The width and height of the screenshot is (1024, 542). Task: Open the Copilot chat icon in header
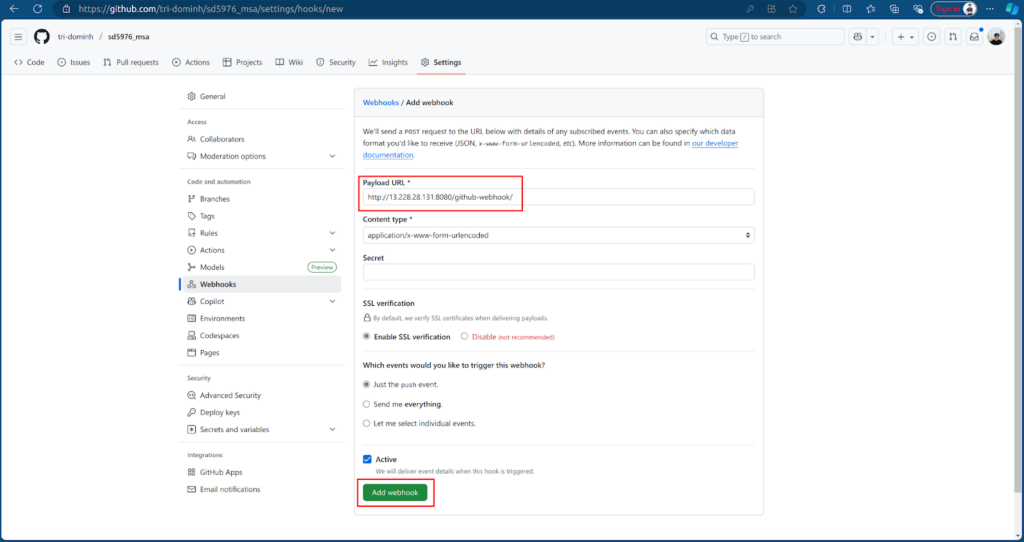click(858, 37)
